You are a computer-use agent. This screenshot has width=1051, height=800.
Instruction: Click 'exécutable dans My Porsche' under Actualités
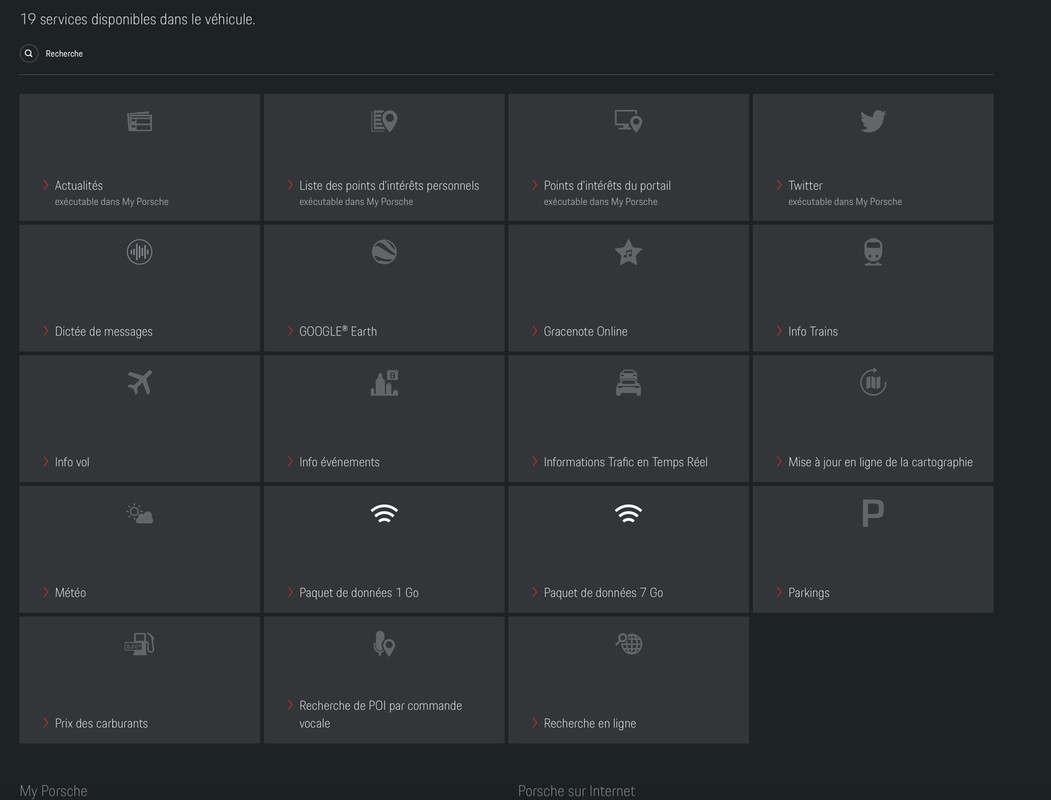coord(111,202)
